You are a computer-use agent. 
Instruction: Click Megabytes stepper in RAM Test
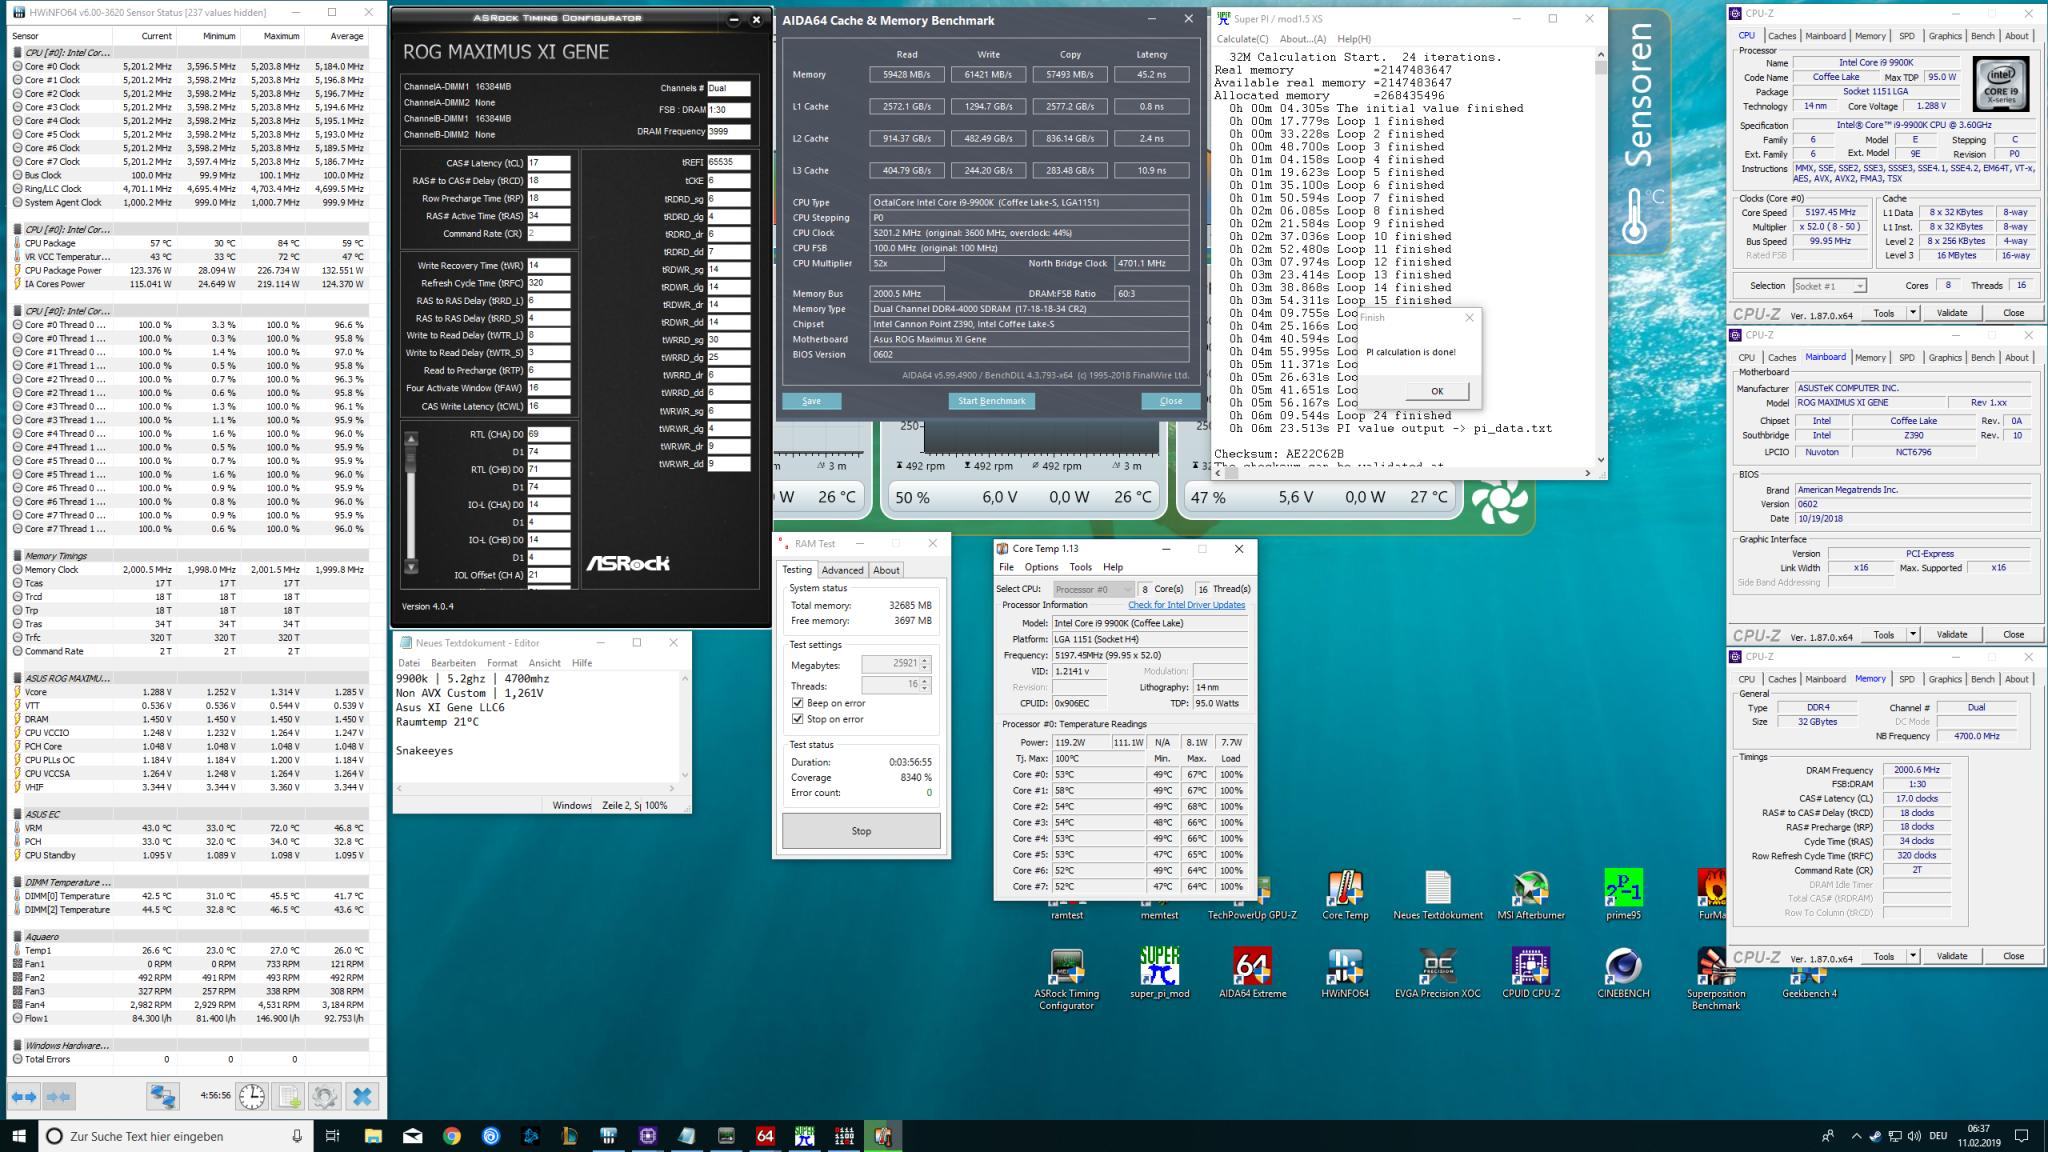pos(925,664)
